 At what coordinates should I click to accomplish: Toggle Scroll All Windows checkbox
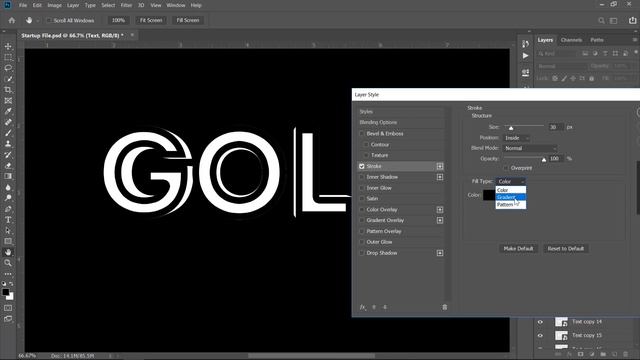[49, 20]
